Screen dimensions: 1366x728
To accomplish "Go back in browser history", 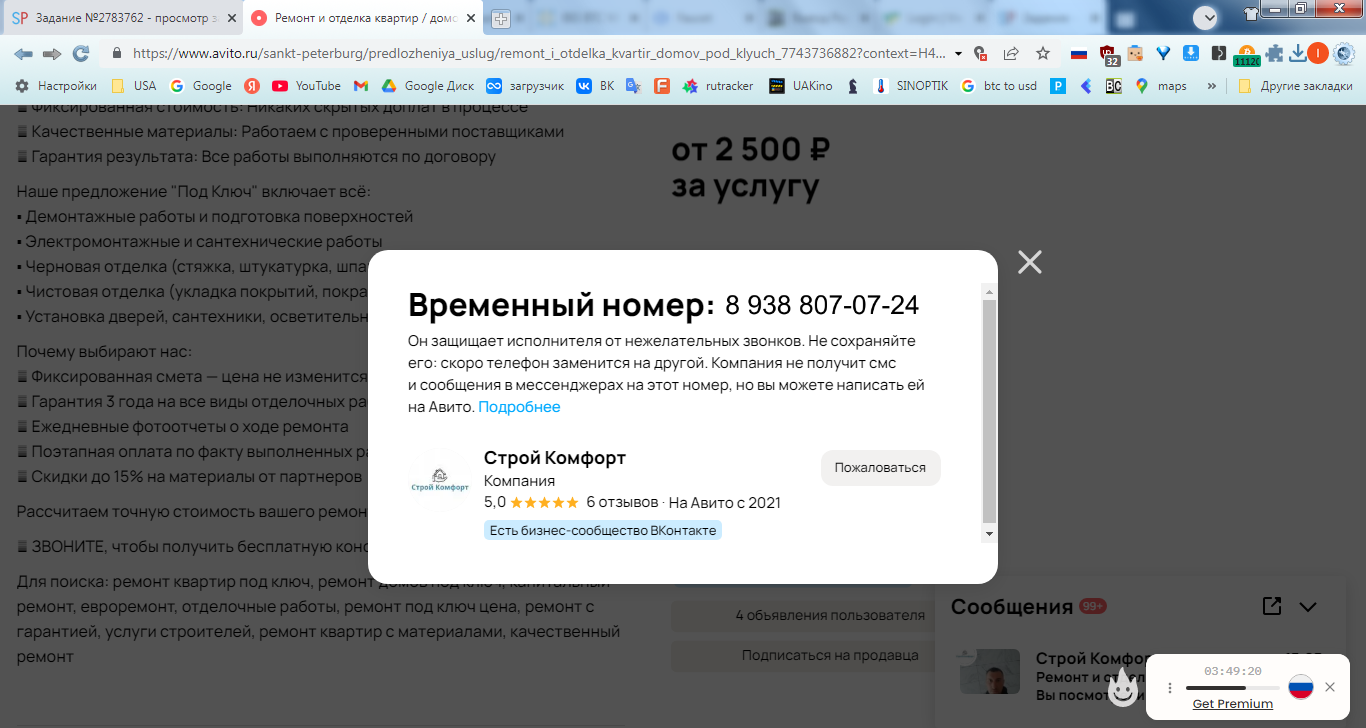I will [x=23, y=53].
